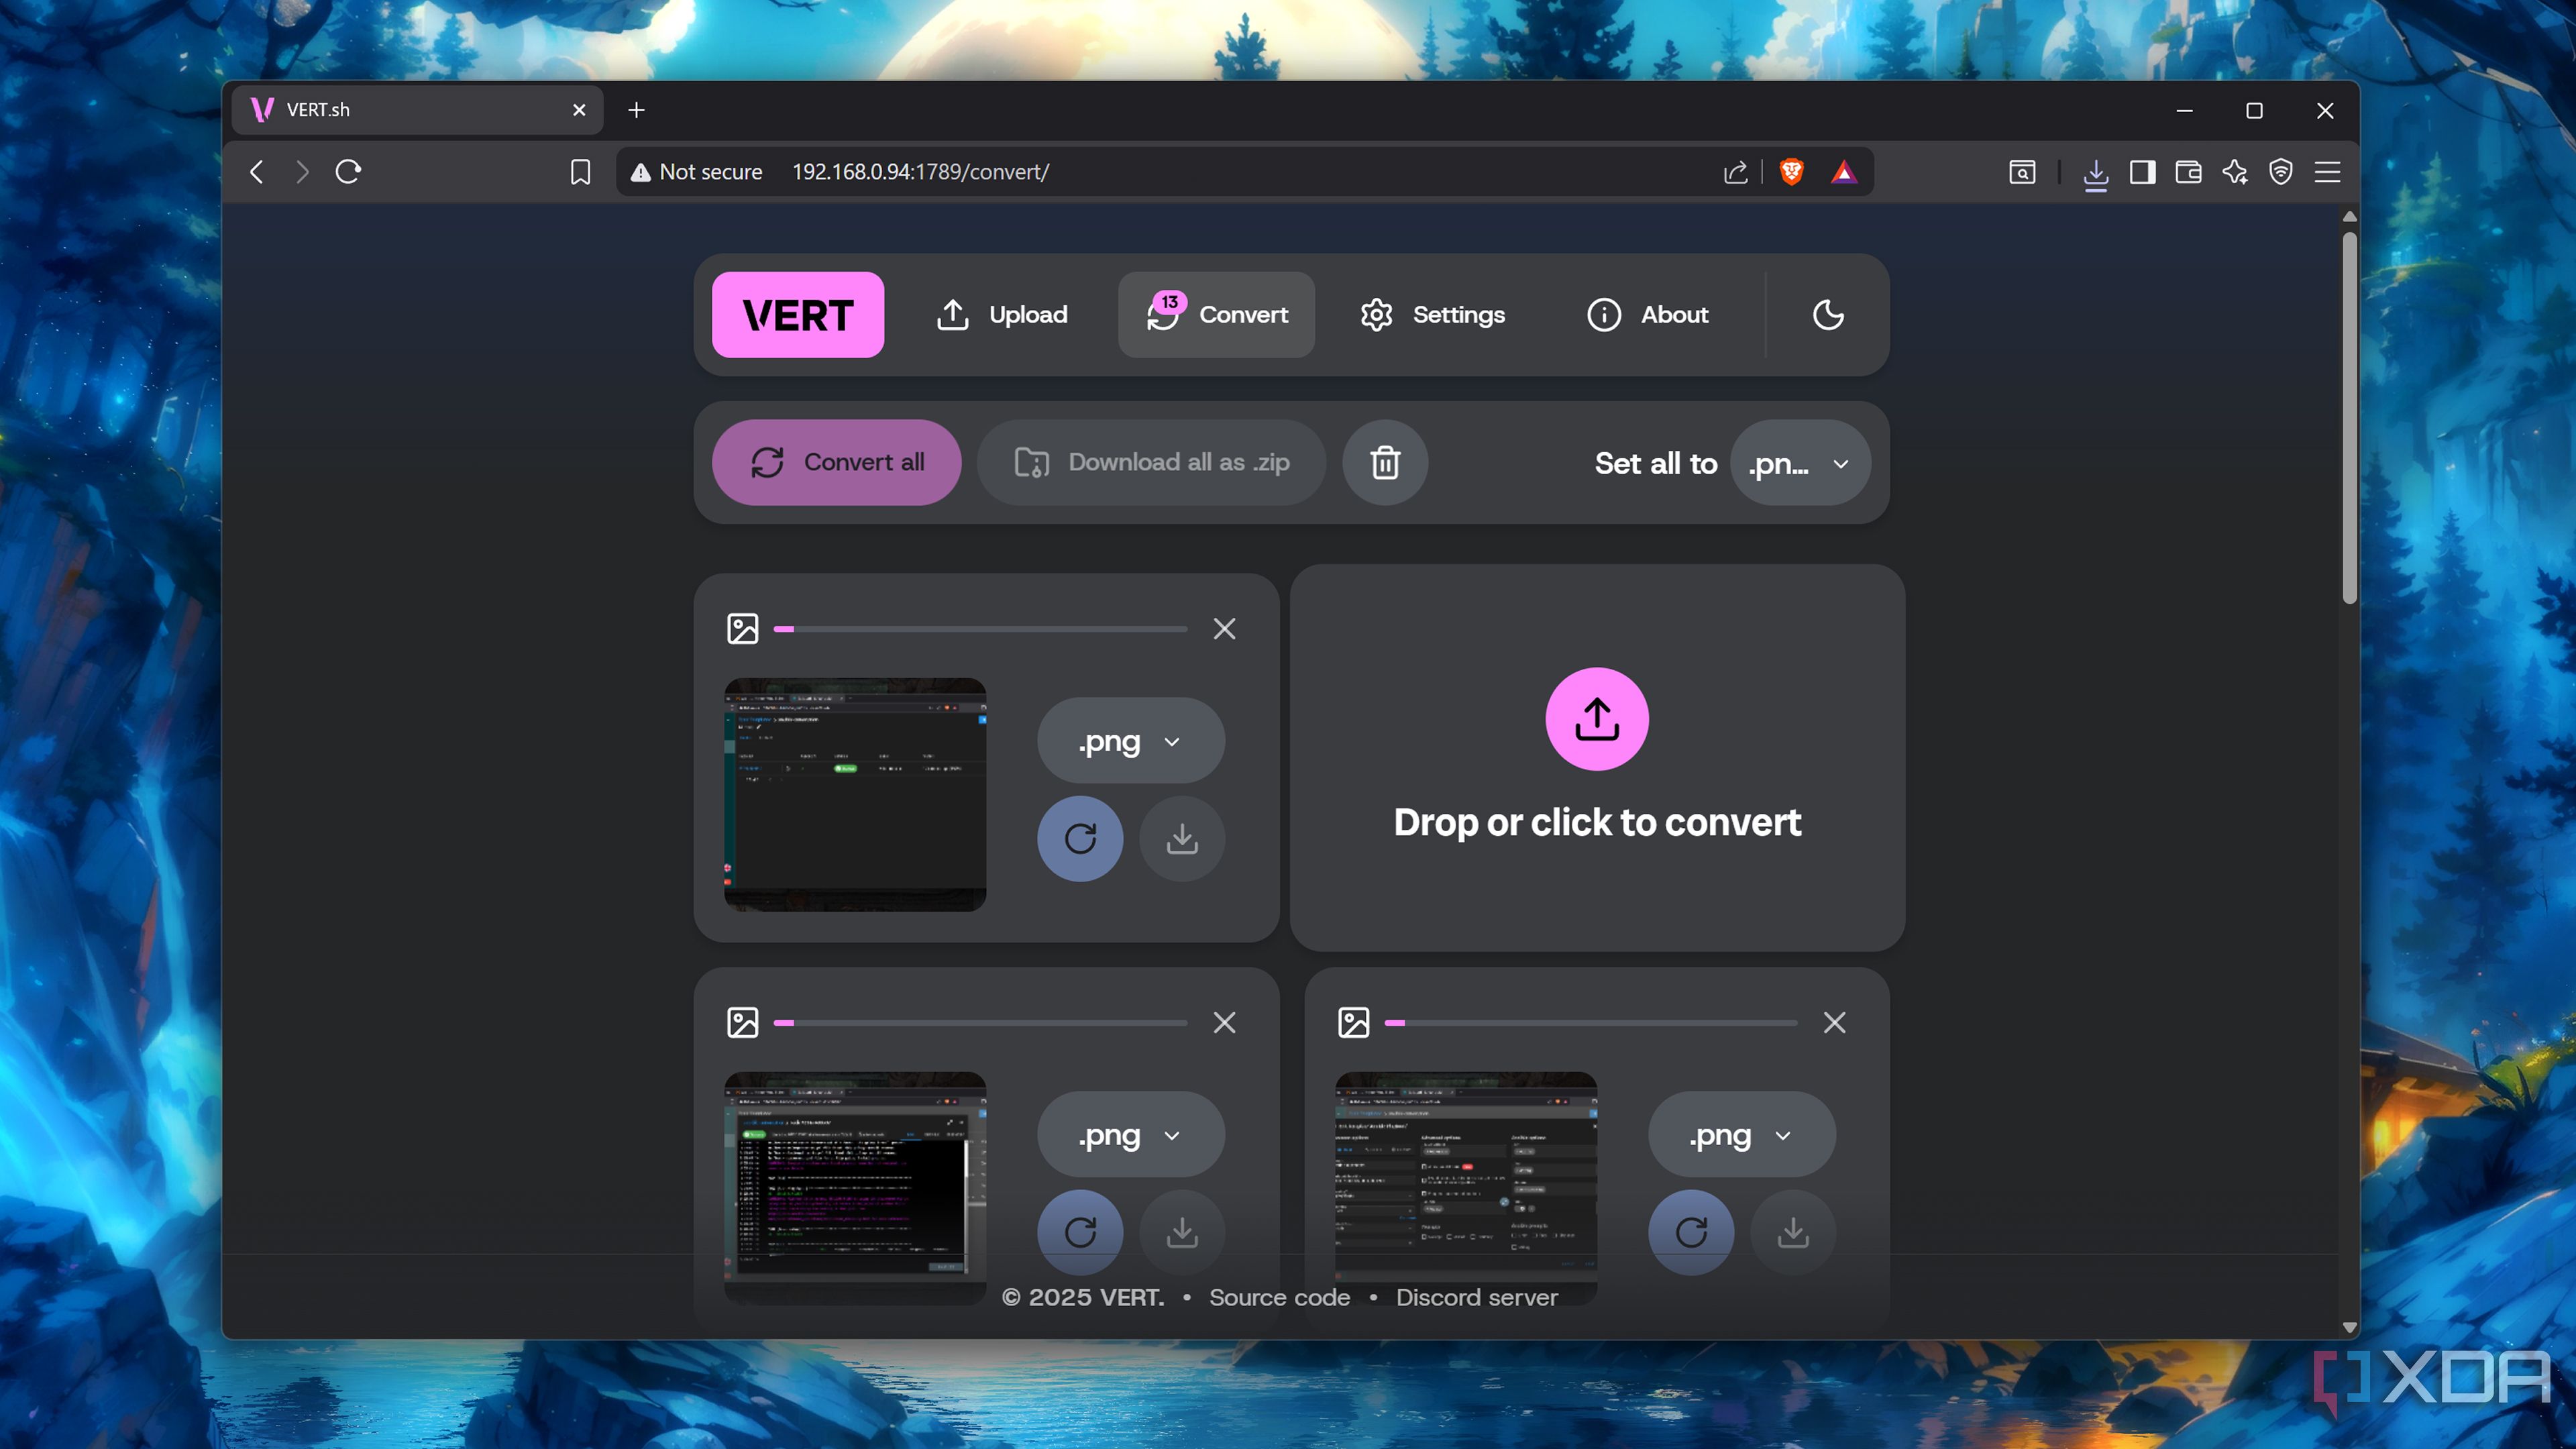Screen dimensions: 2576x1449
Task: Go back in browser history
Action: [257, 172]
